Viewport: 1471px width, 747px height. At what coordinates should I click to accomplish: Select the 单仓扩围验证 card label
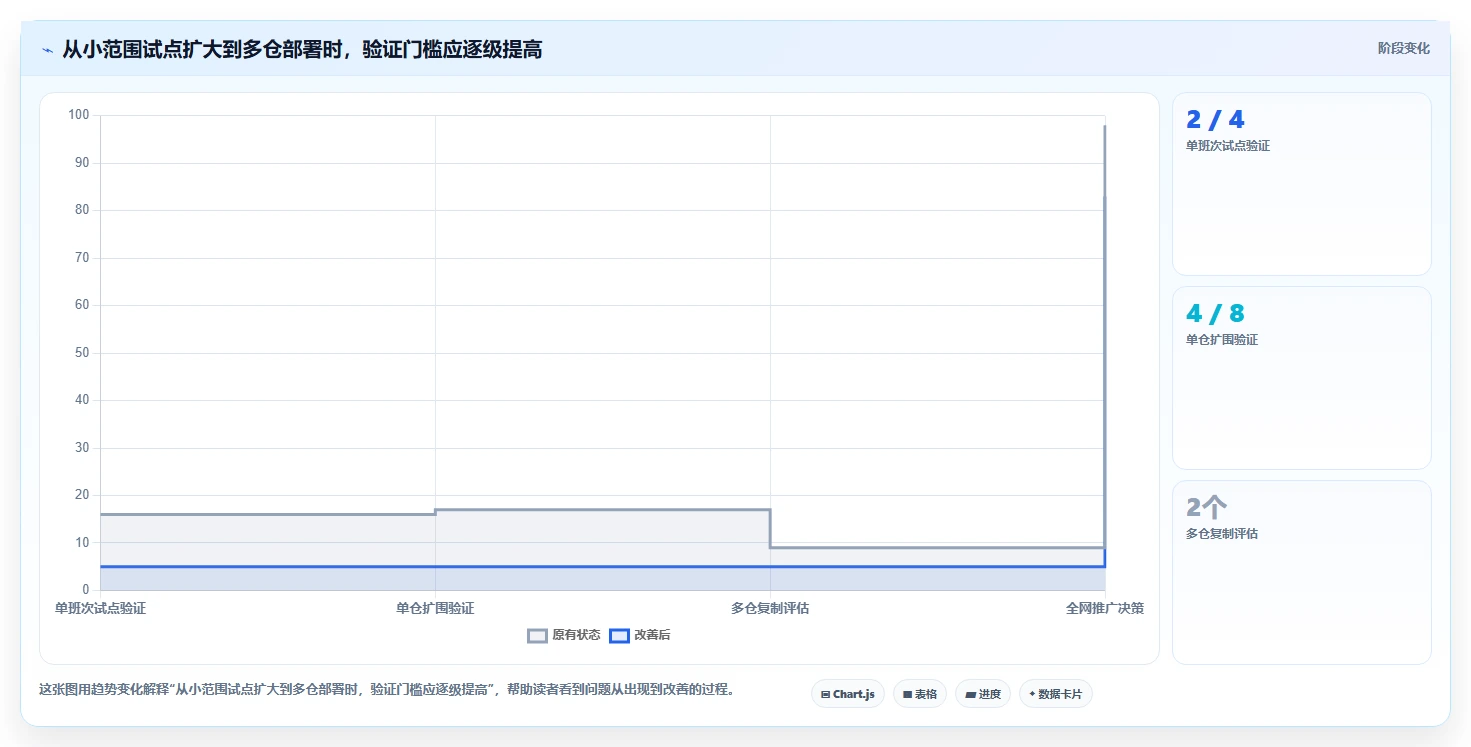1221,340
